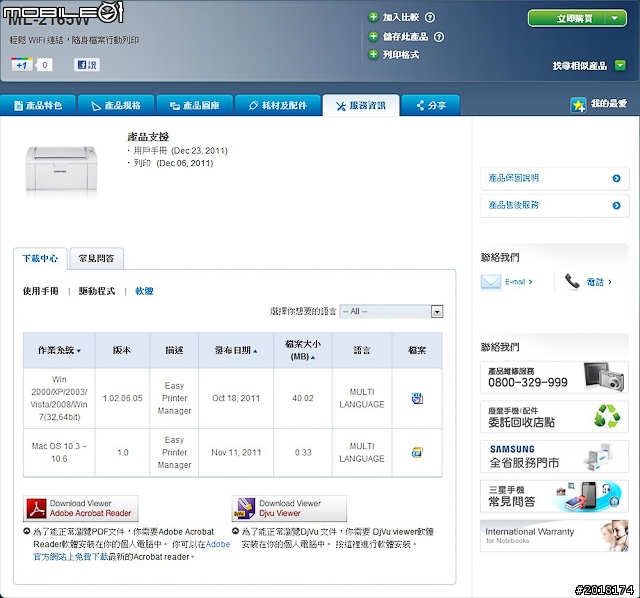Select the 使用手冊 filter link
640x598 pixels.
[x=40, y=291]
